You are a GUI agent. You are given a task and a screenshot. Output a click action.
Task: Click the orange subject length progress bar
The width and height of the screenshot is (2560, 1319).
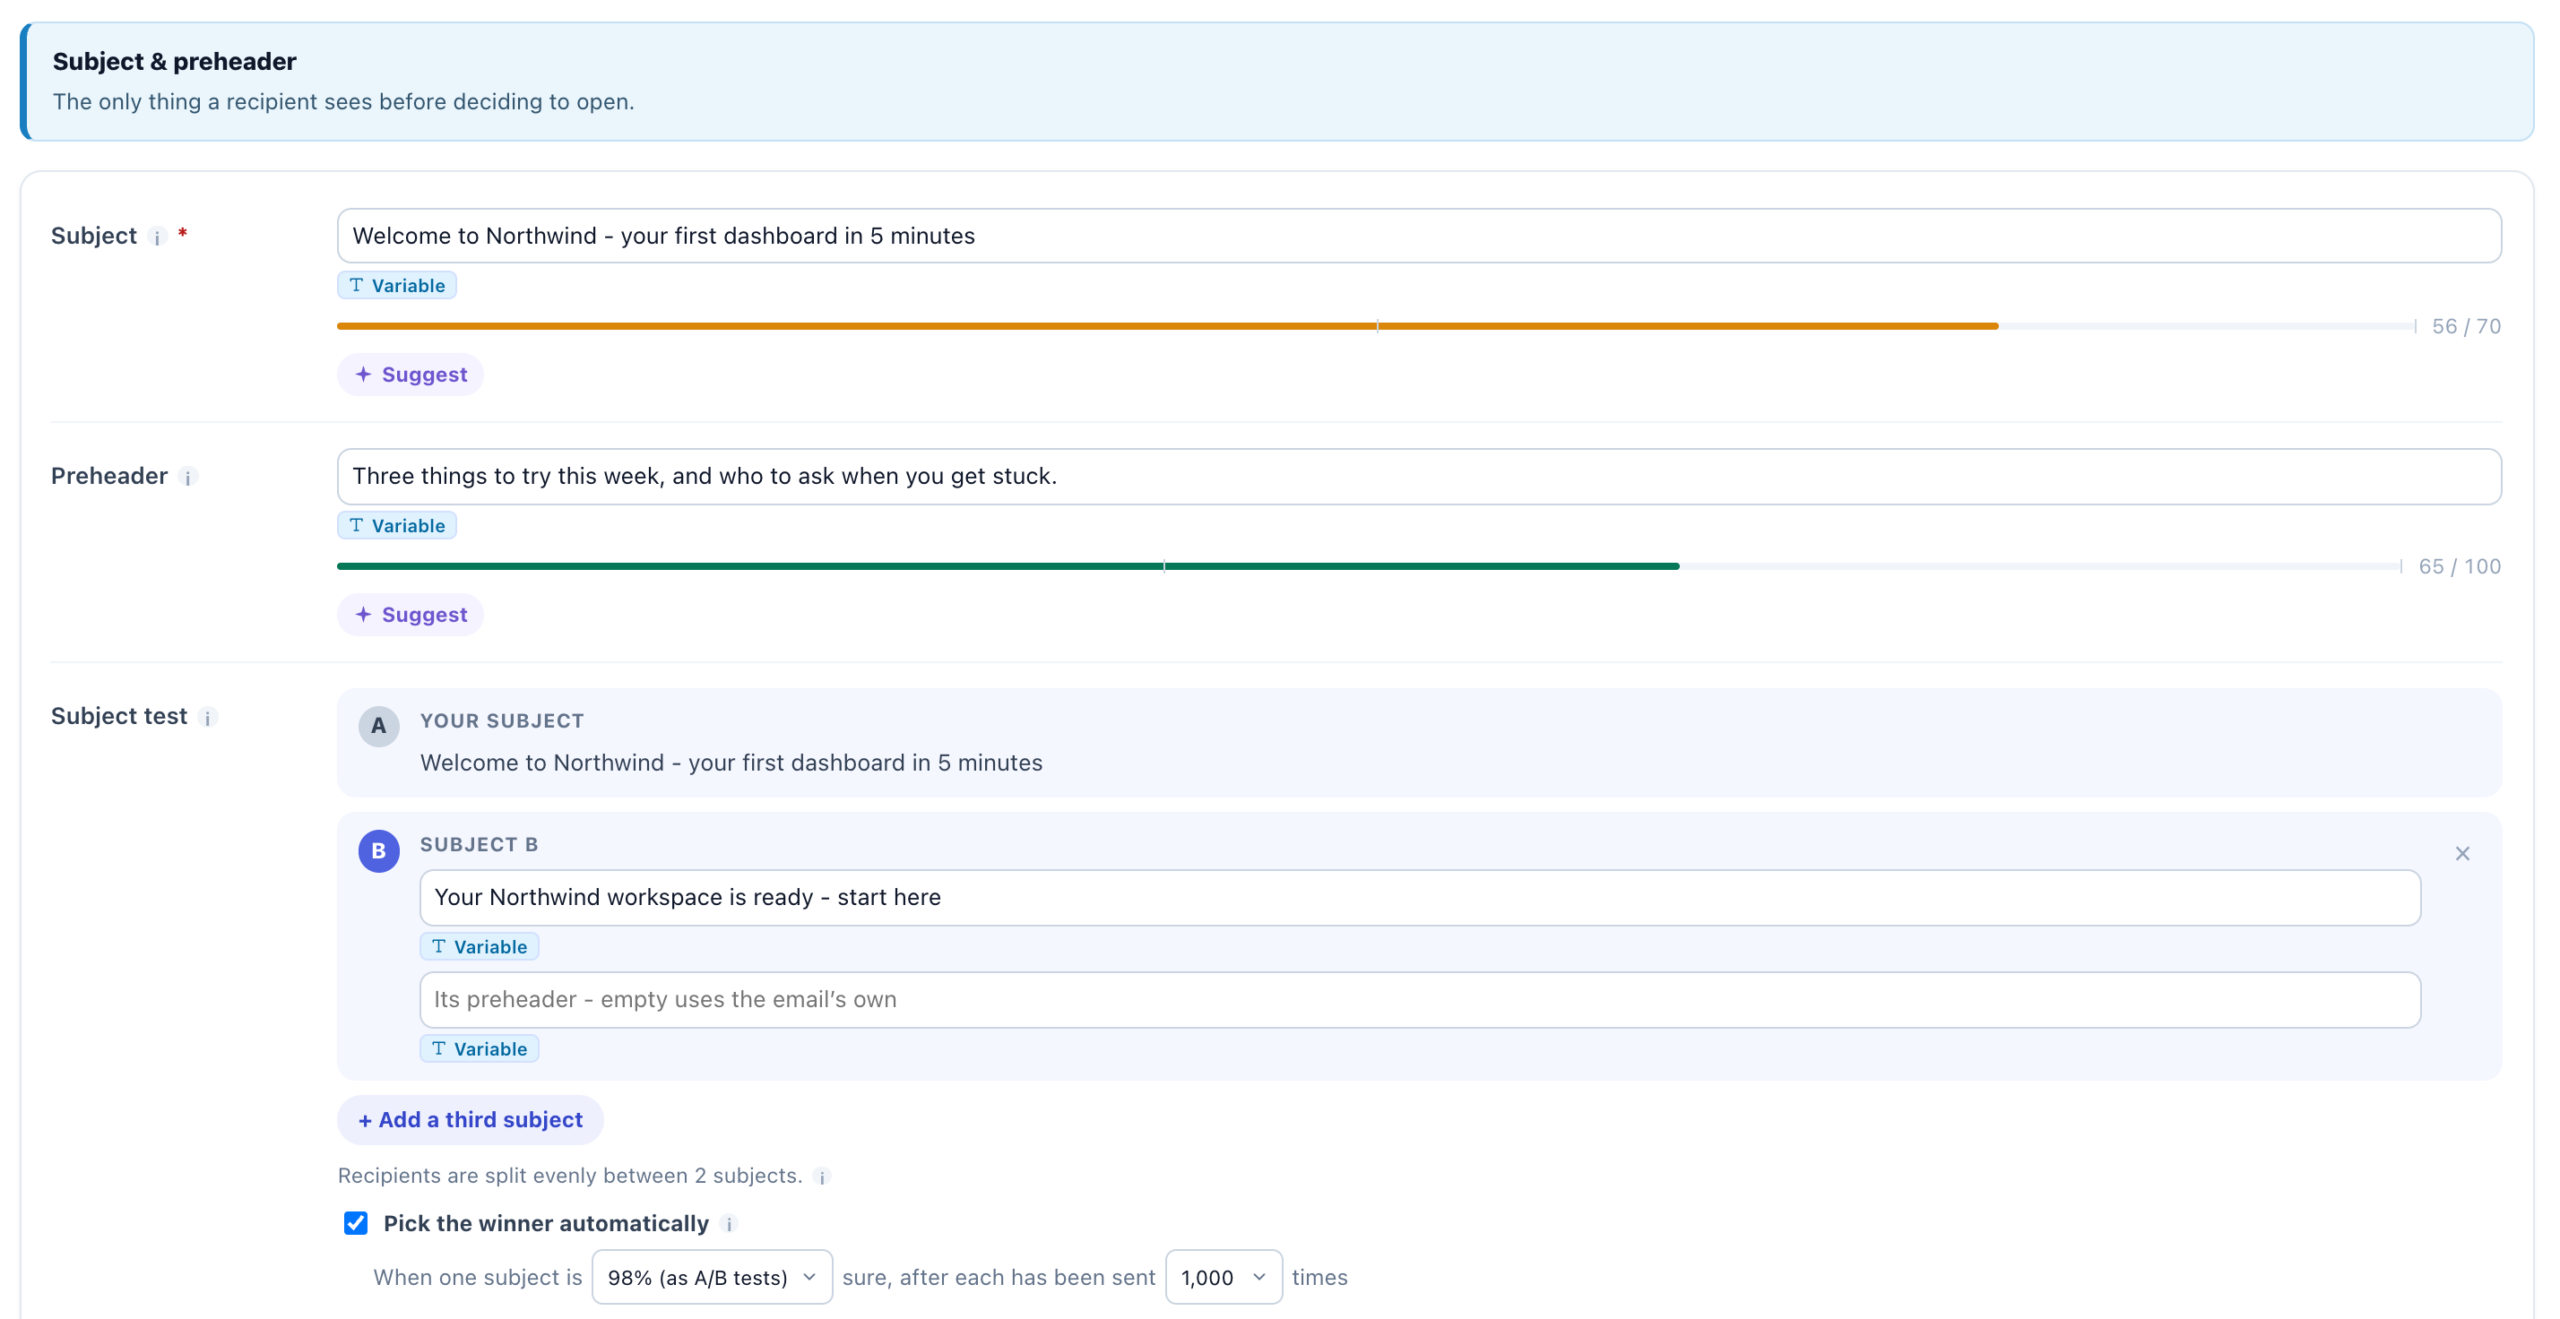click(x=1167, y=326)
